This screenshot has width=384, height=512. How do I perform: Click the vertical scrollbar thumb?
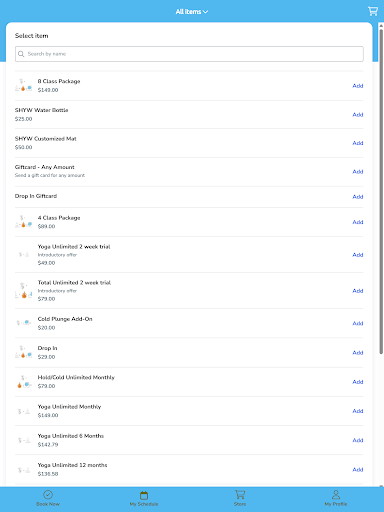(381, 192)
